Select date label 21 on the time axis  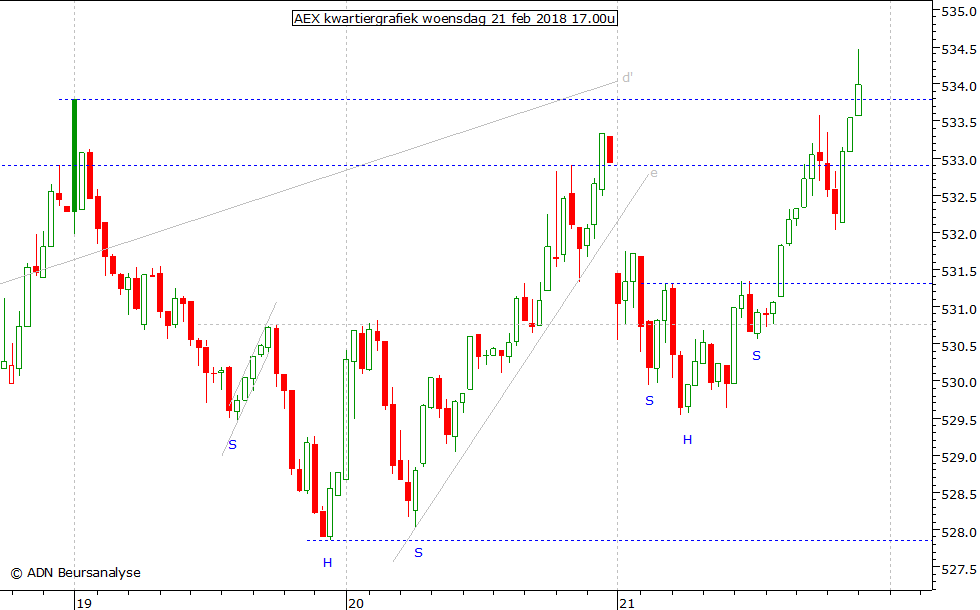627,603
